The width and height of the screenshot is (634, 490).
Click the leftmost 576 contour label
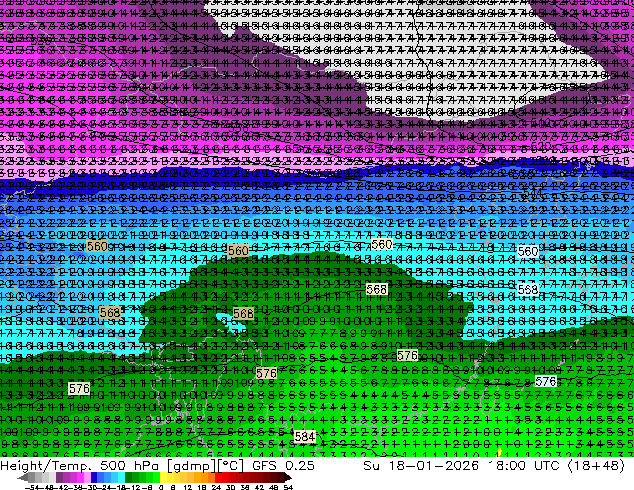[79, 389]
